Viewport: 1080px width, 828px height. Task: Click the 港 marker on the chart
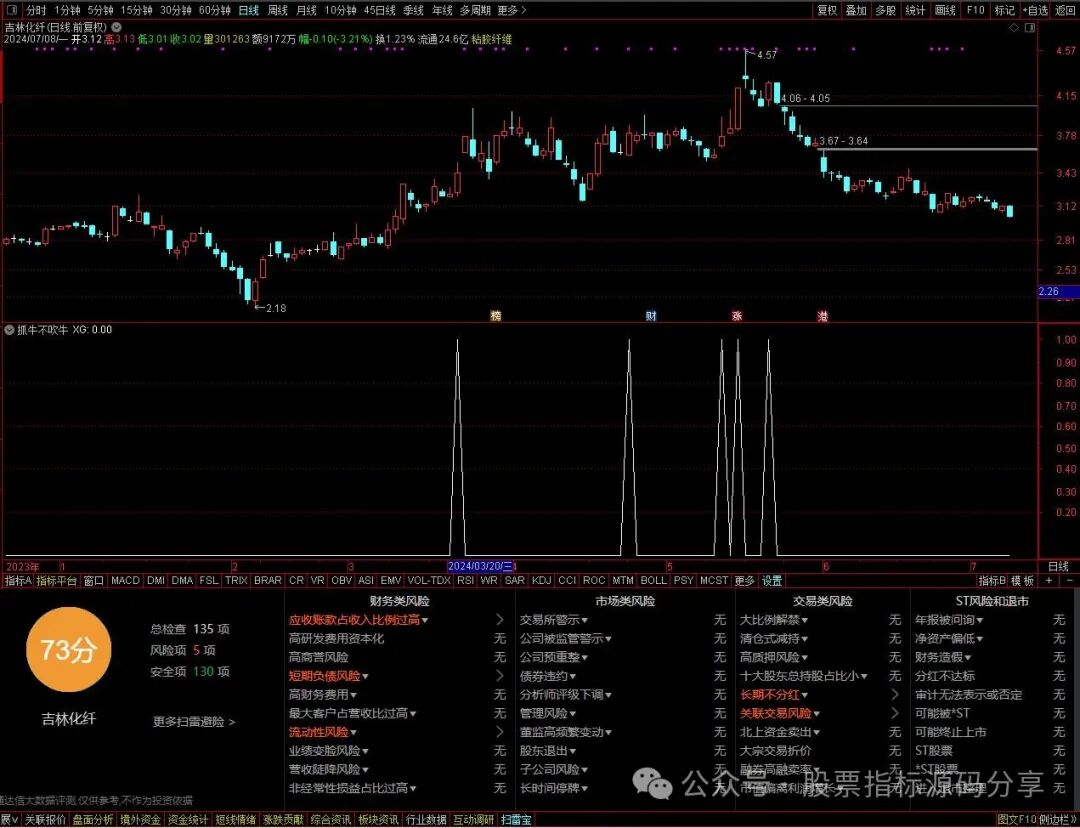coord(822,316)
